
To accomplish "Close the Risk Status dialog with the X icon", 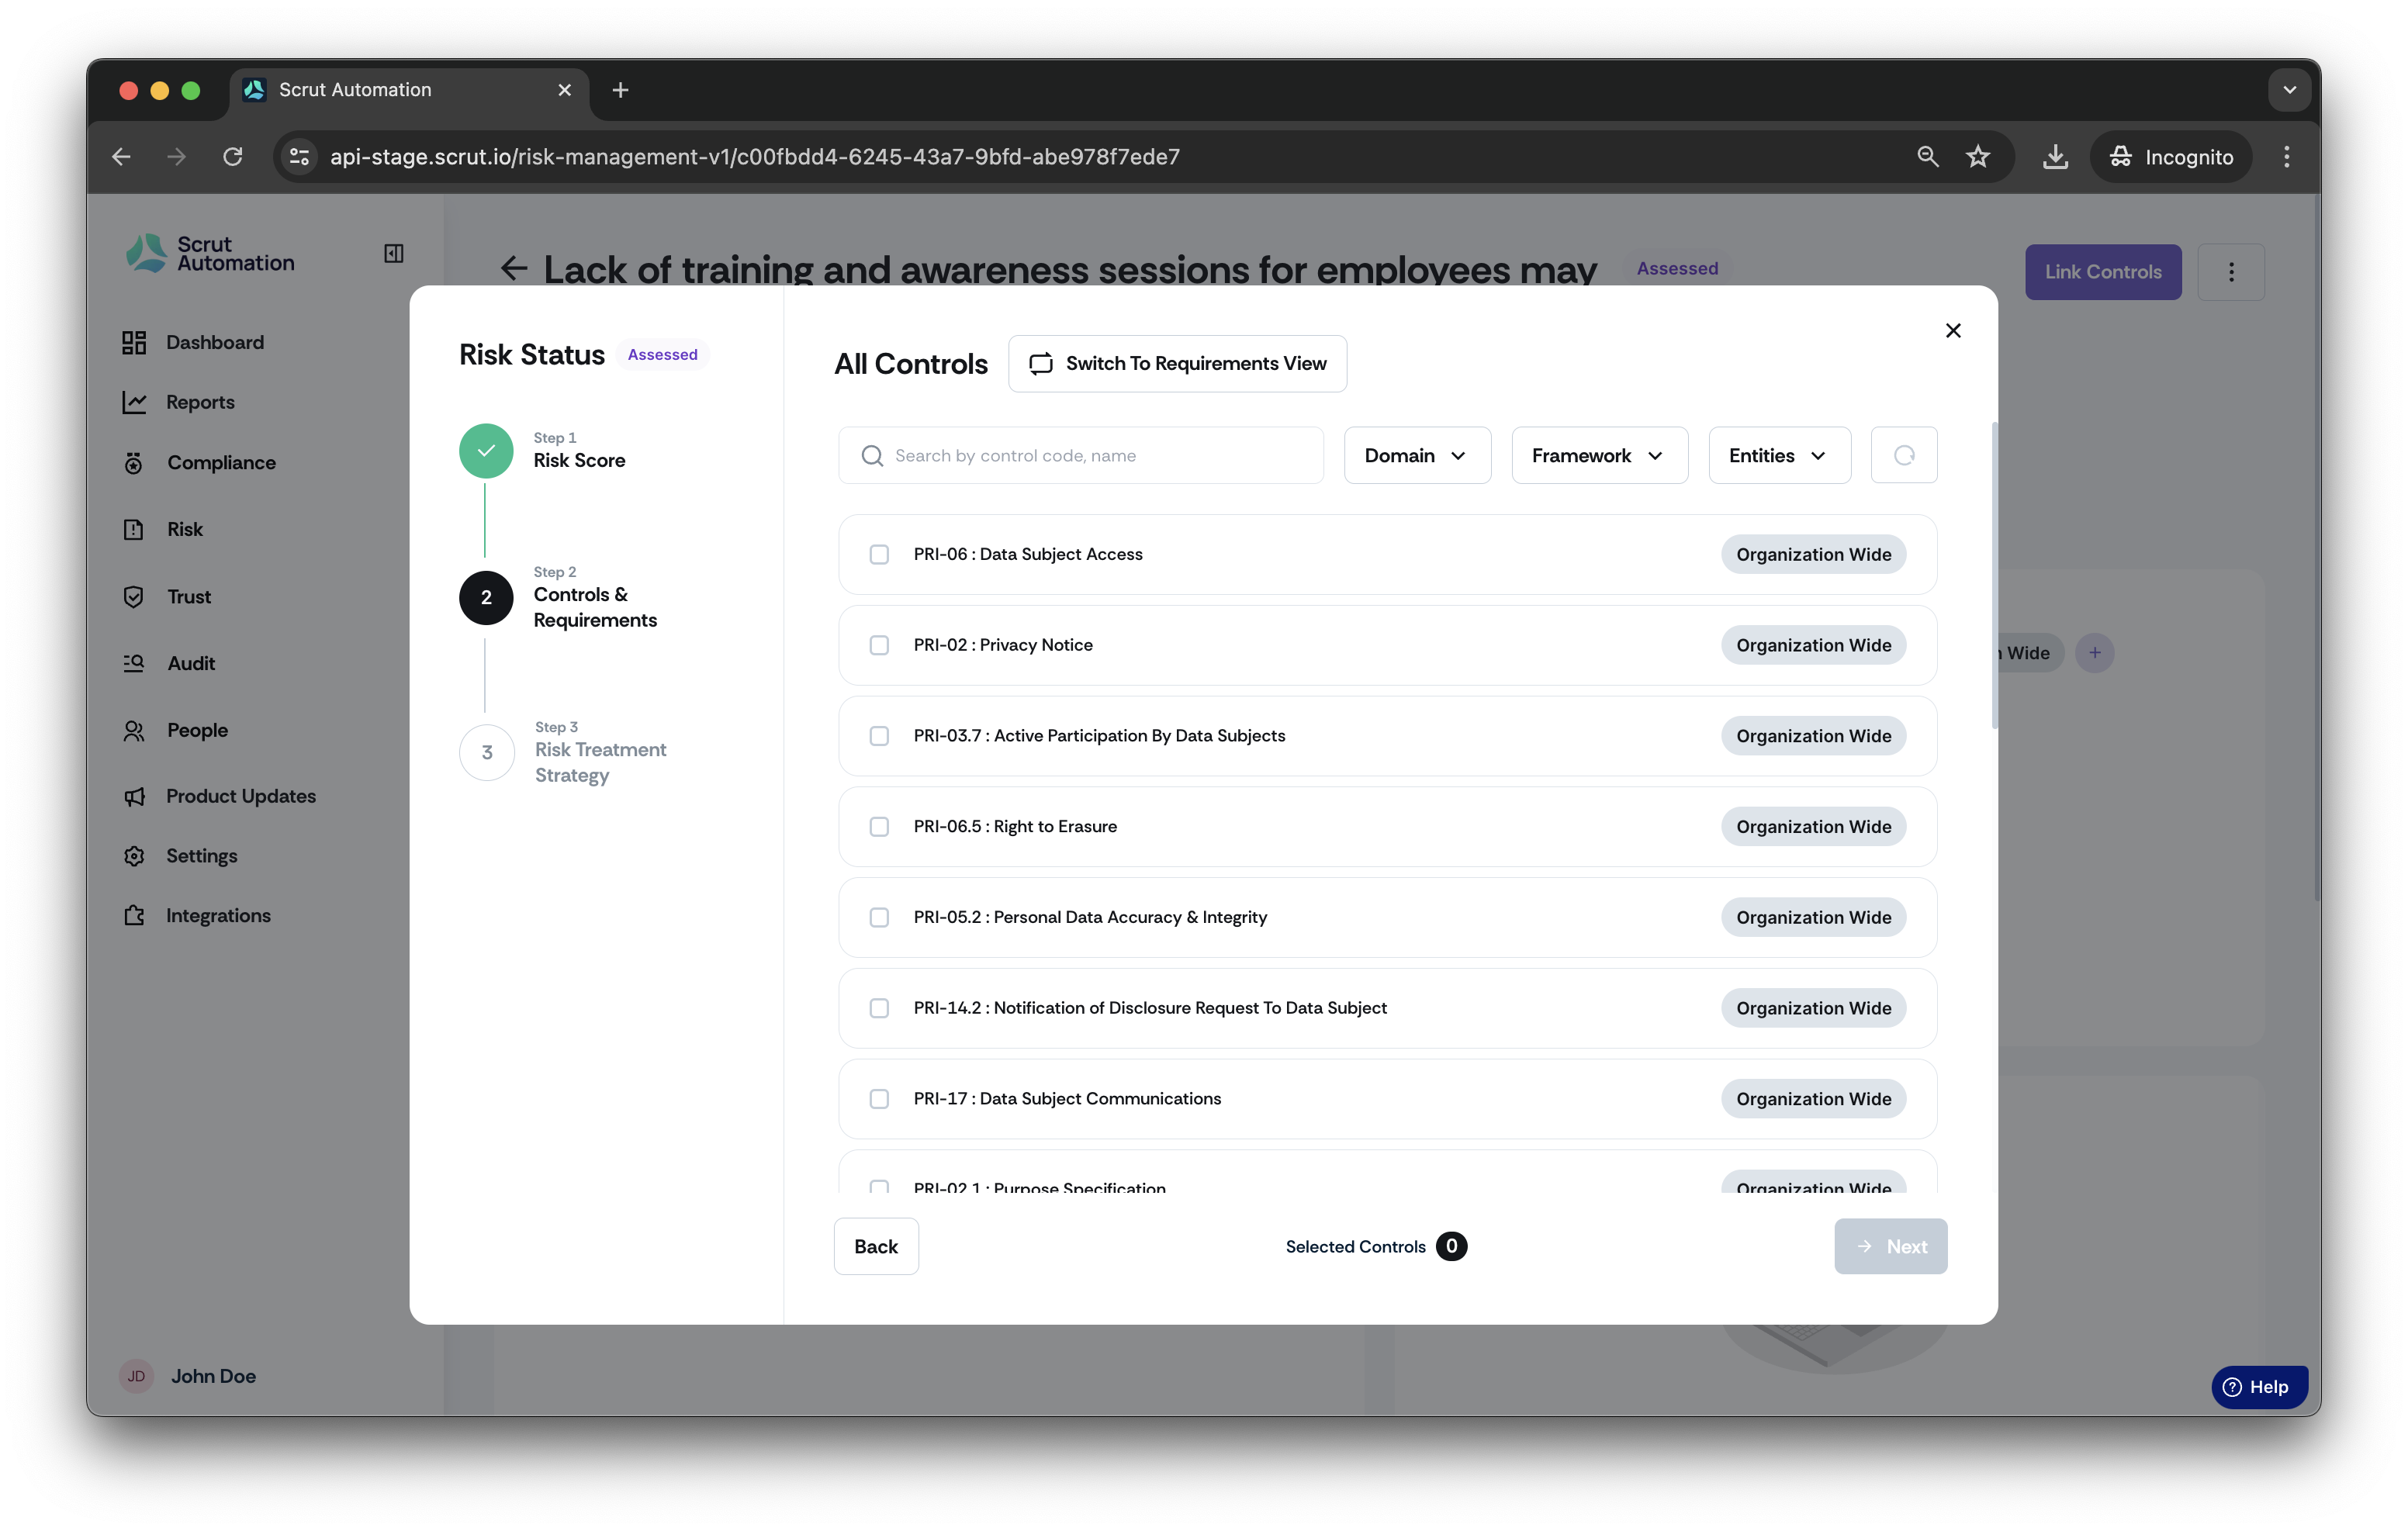I will 1952,331.
